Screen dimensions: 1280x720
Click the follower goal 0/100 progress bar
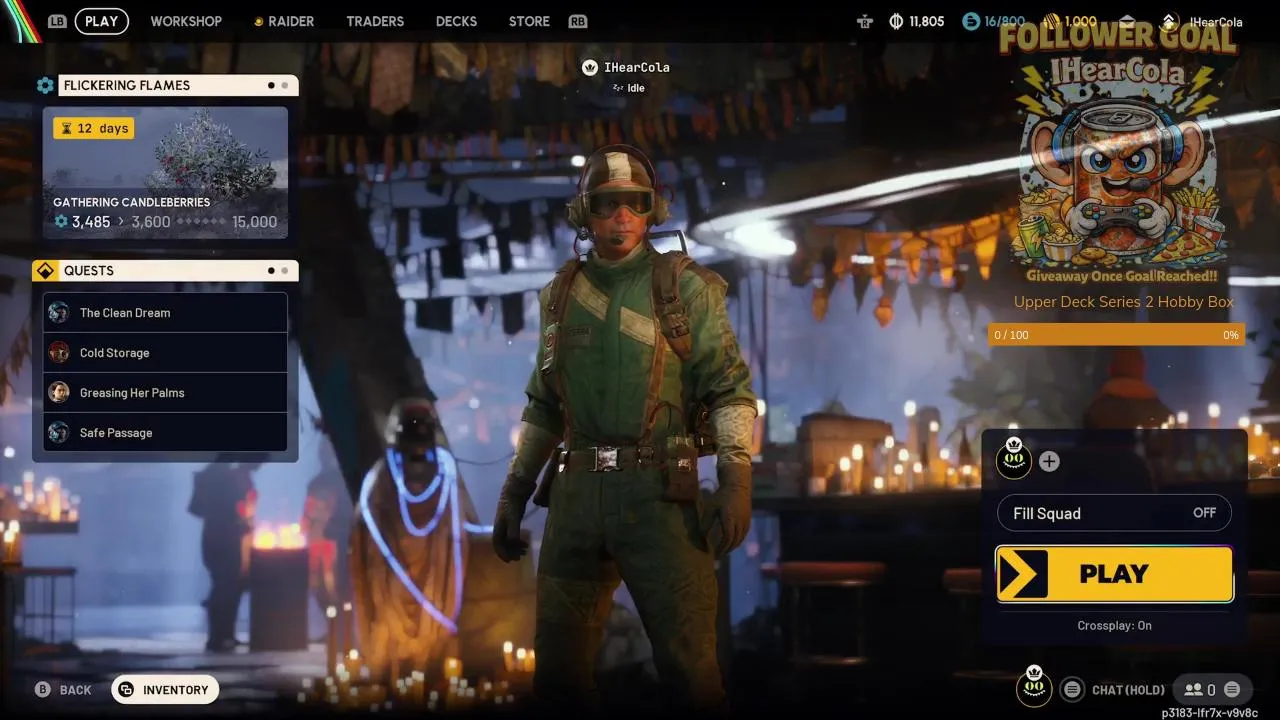click(1116, 335)
